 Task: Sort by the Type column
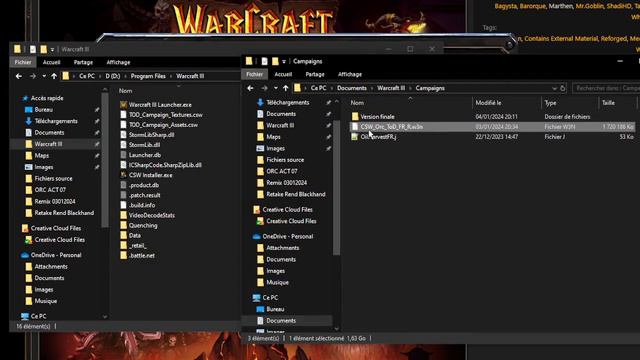pyautogui.click(x=550, y=103)
